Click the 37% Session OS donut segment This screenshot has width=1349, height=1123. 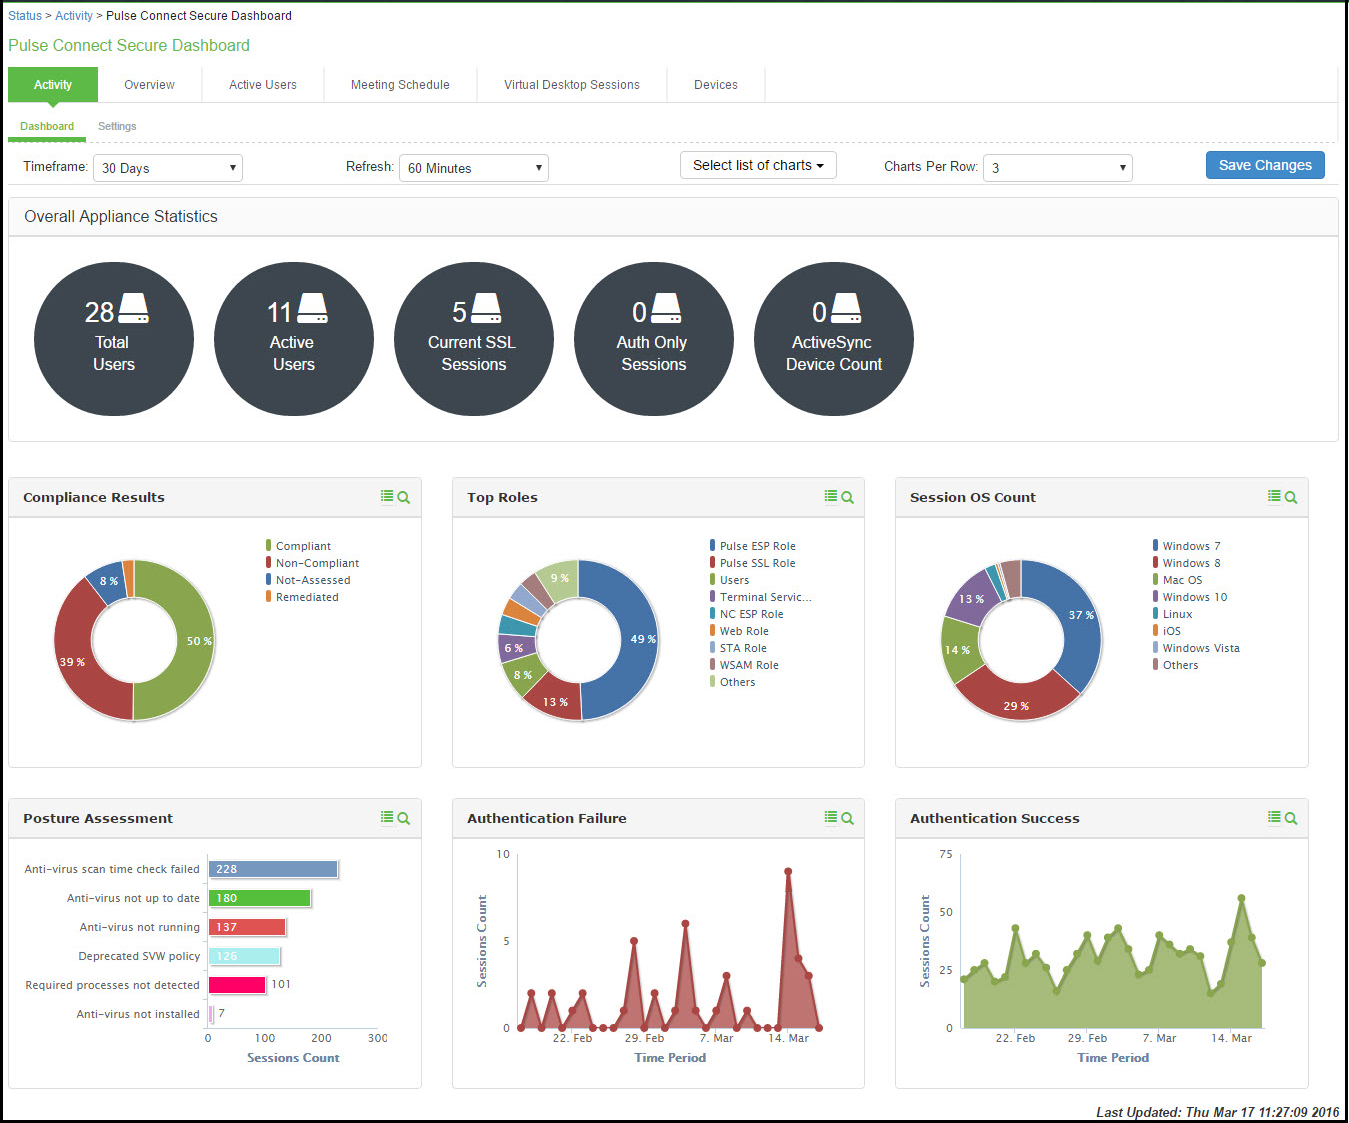point(1078,618)
